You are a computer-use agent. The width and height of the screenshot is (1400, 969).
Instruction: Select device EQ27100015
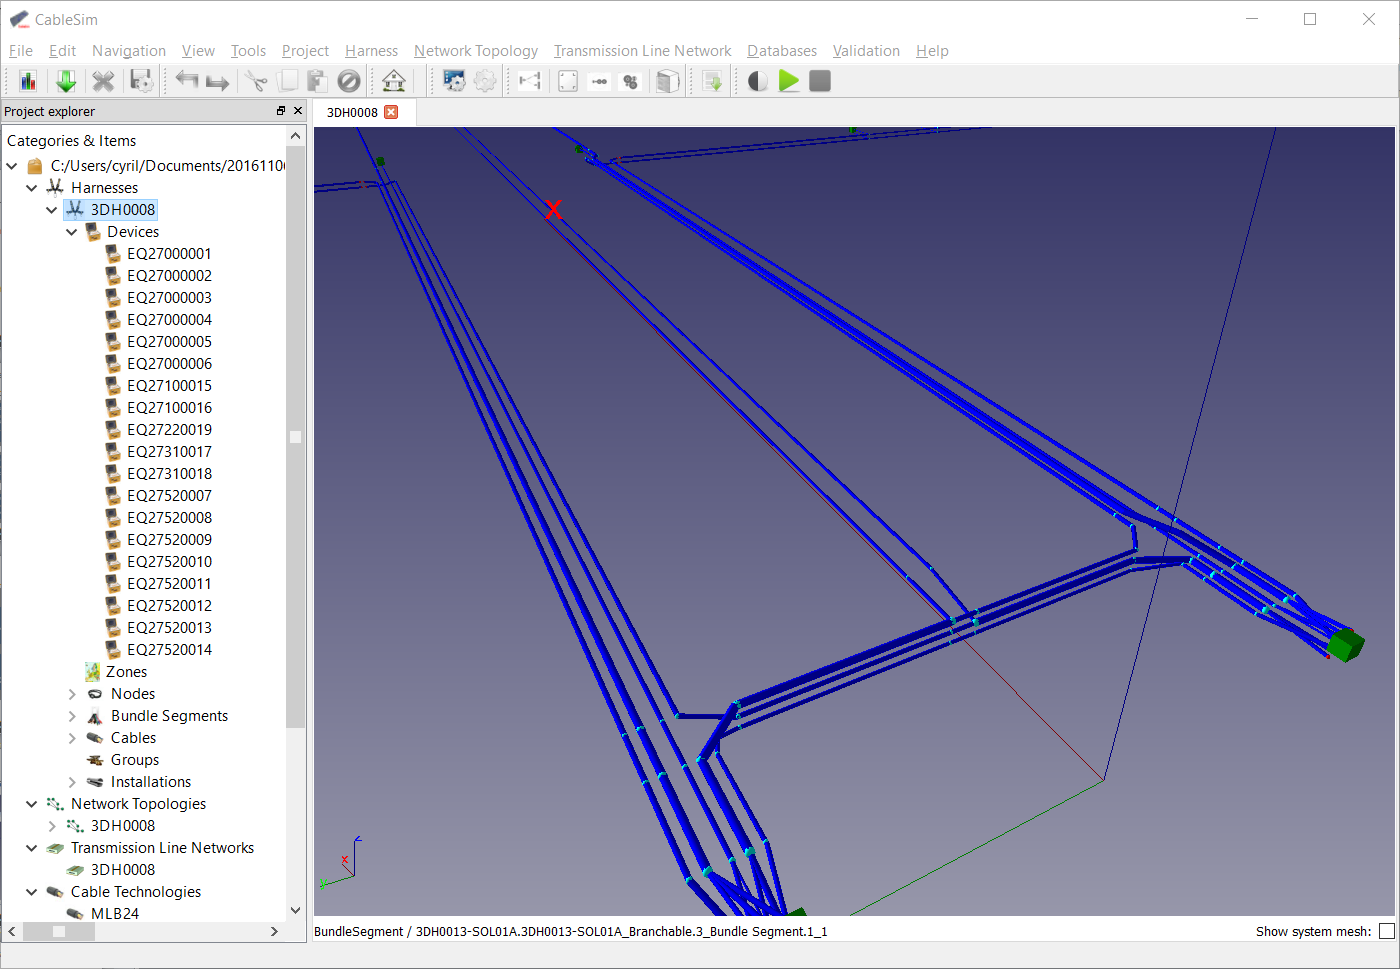pyautogui.click(x=169, y=386)
